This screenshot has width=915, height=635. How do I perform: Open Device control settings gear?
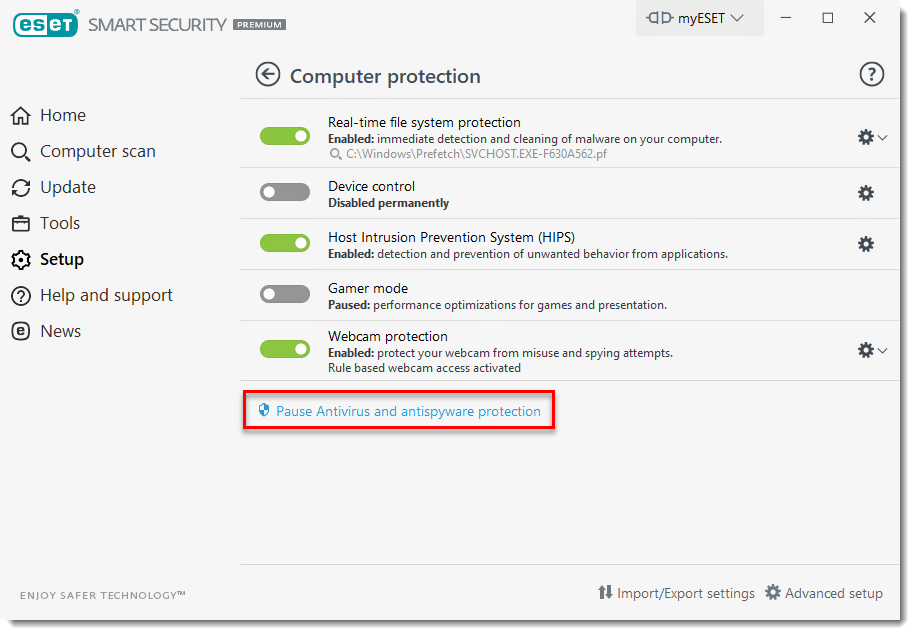(865, 193)
